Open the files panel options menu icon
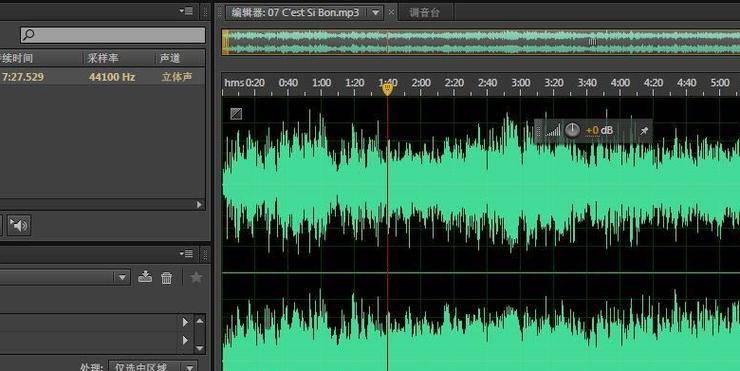Image resolution: width=740 pixels, height=371 pixels. (186, 11)
